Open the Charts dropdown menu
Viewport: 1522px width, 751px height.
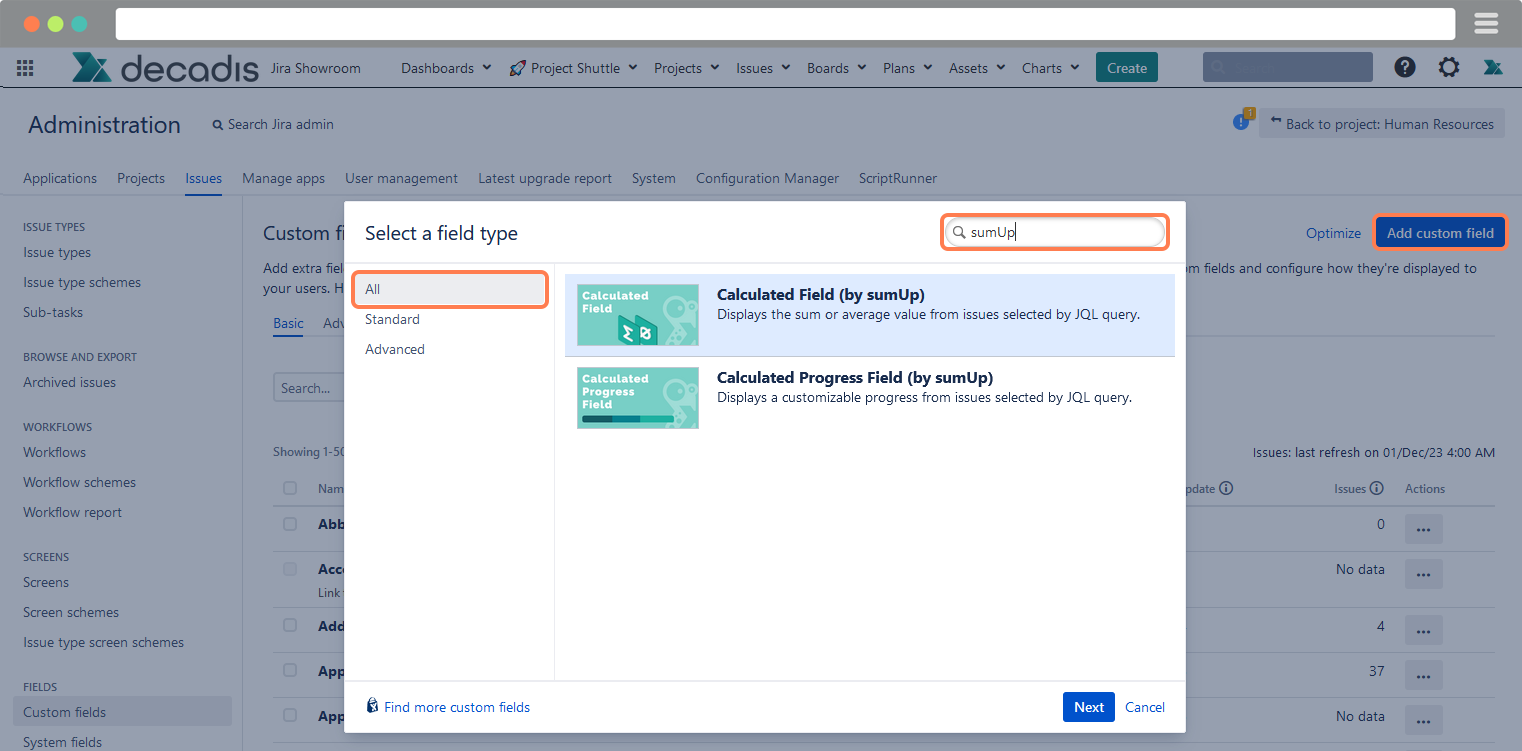[x=1050, y=68]
